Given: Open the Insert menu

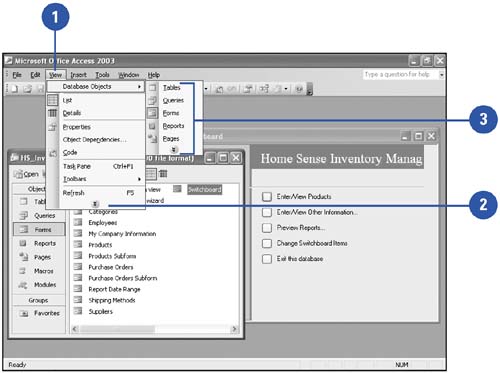Looking at the screenshot, I should 78,75.
